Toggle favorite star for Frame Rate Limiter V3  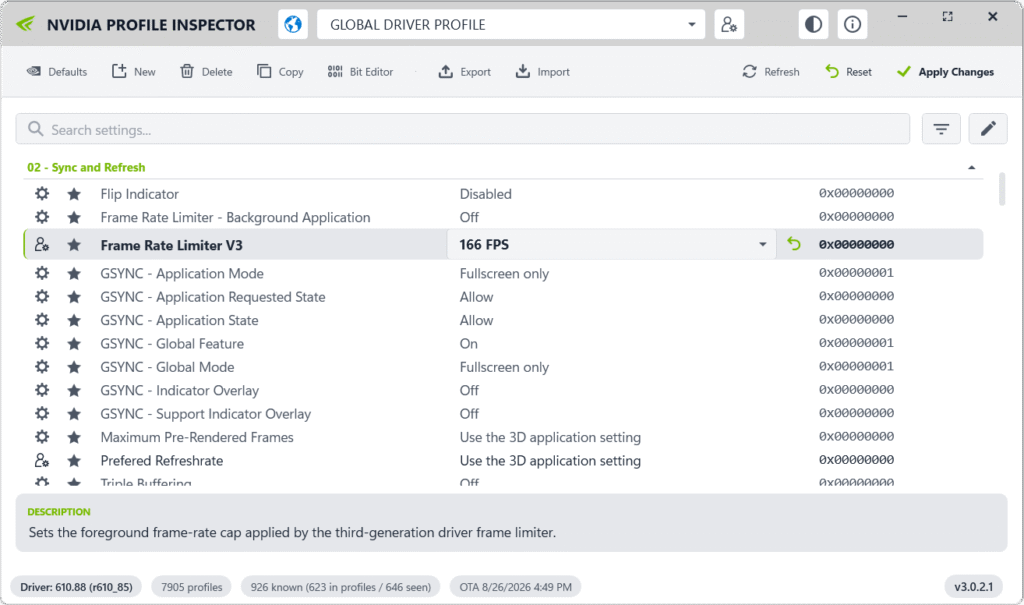tap(74, 245)
